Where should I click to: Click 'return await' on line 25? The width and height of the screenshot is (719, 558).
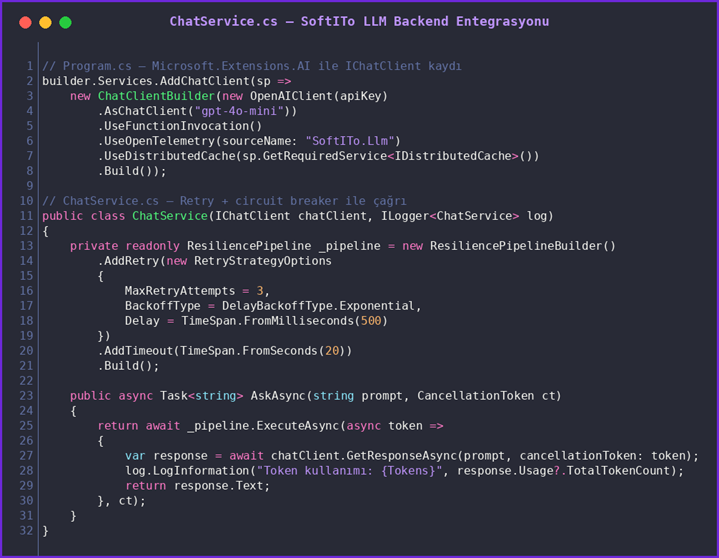(138, 425)
